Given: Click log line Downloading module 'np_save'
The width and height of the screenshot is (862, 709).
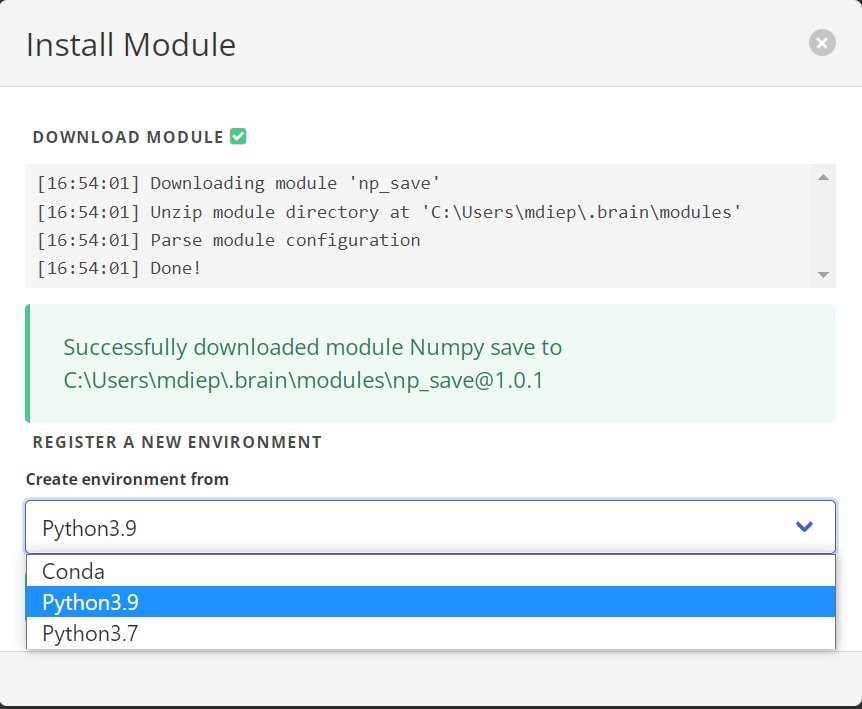Looking at the screenshot, I should 238,183.
